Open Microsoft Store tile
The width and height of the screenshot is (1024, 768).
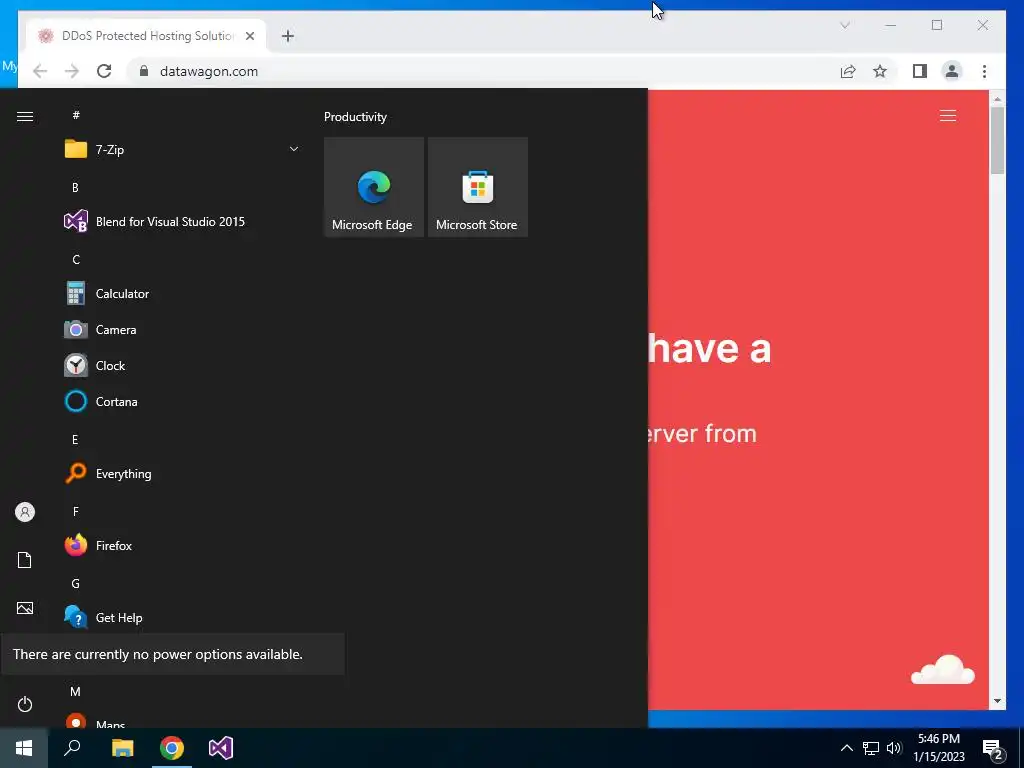477,187
